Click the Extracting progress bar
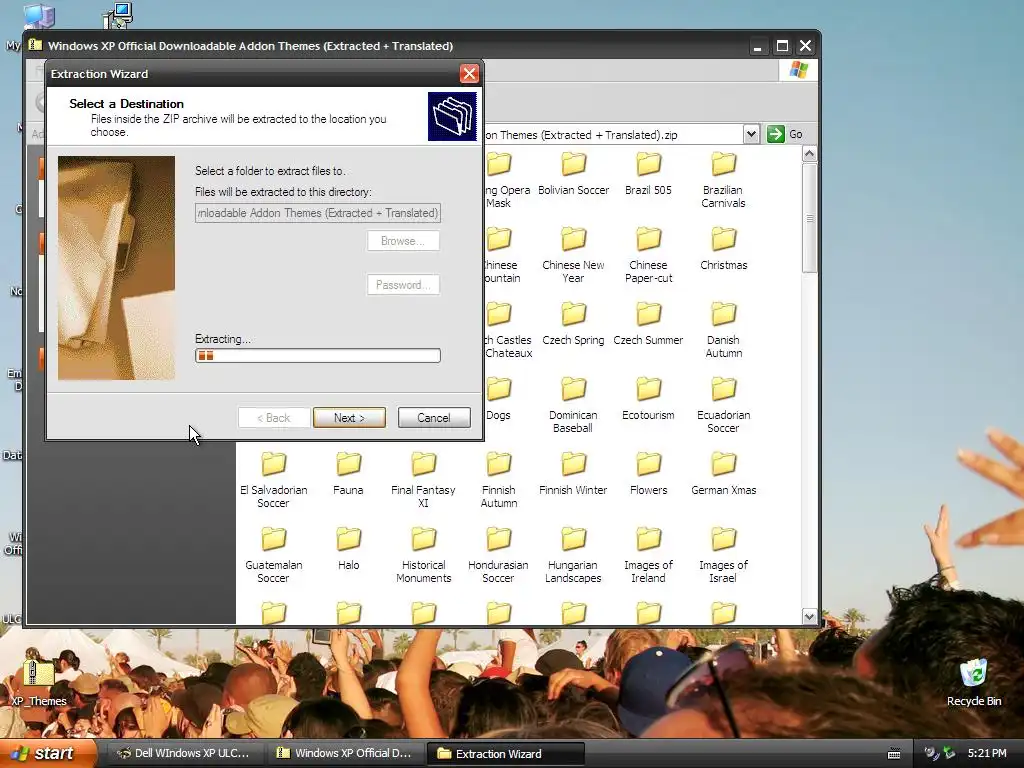1024x768 pixels. pos(317,355)
